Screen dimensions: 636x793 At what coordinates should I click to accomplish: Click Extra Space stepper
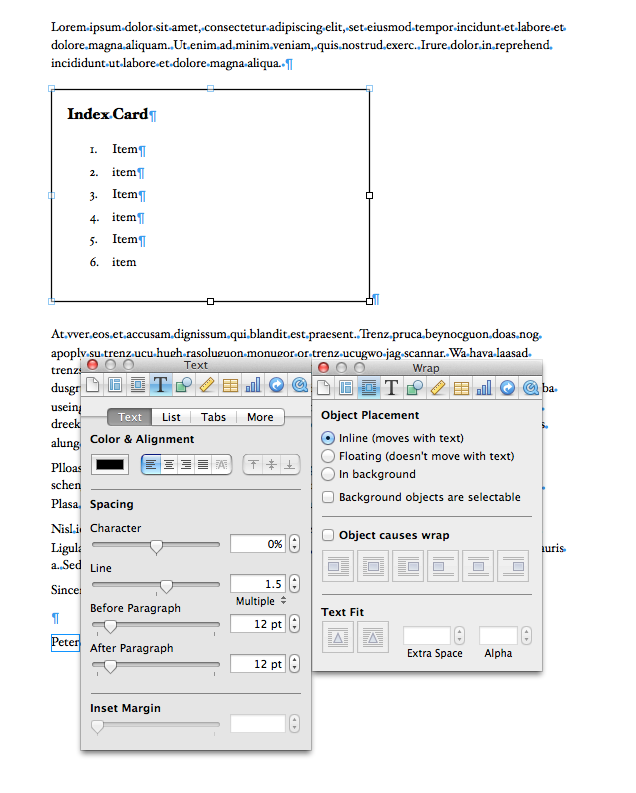pos(459,635)
